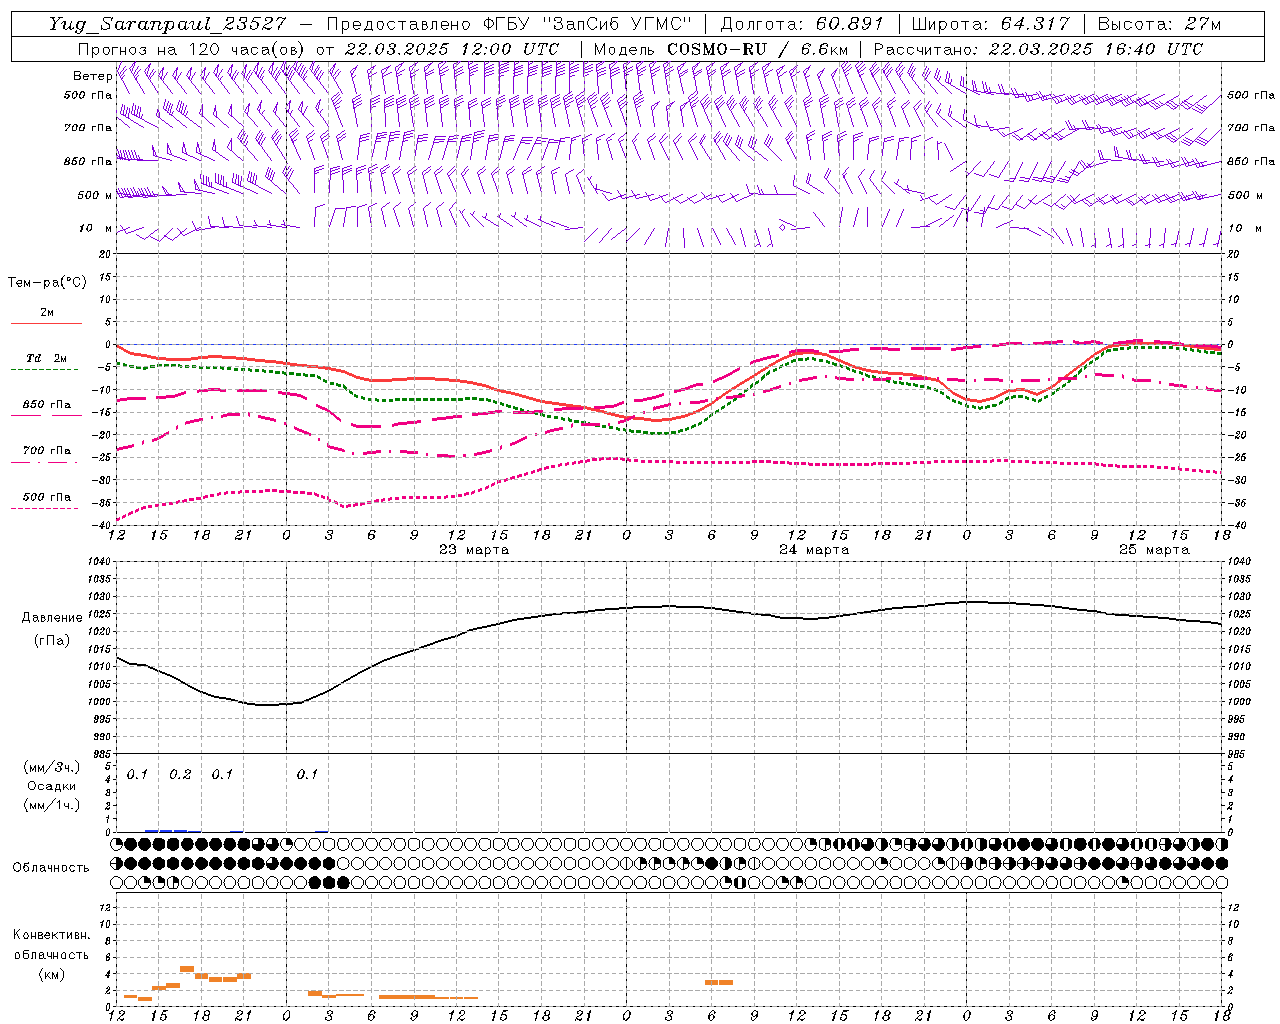Click the 25 марта date label
Image resolution: width=1280 pixels, height=1024 pixels.
(x=1154, y=550)
